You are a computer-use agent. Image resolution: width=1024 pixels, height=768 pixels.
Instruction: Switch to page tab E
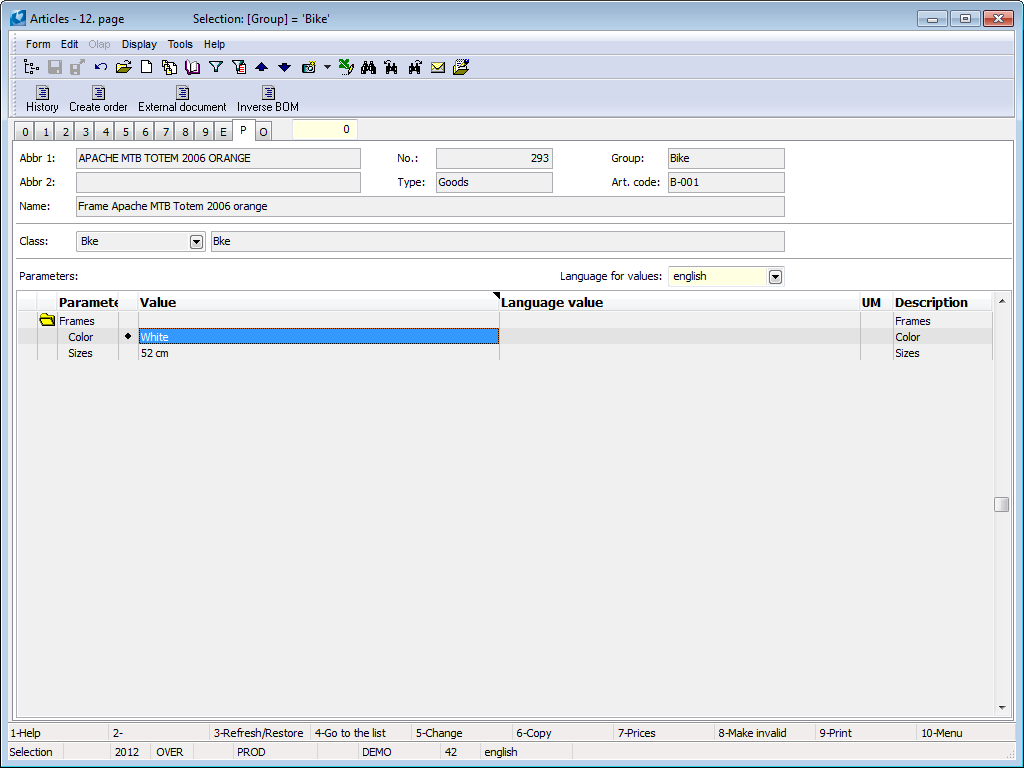(223, 132)
